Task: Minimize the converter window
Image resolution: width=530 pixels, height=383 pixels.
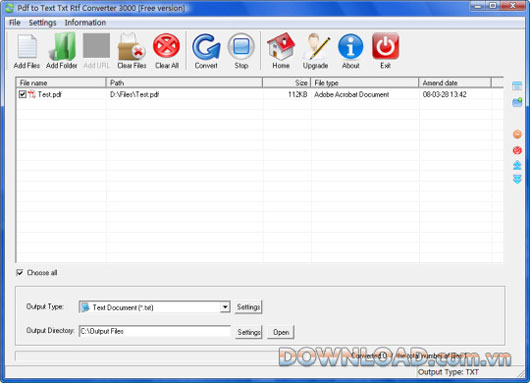Action: 478,5
